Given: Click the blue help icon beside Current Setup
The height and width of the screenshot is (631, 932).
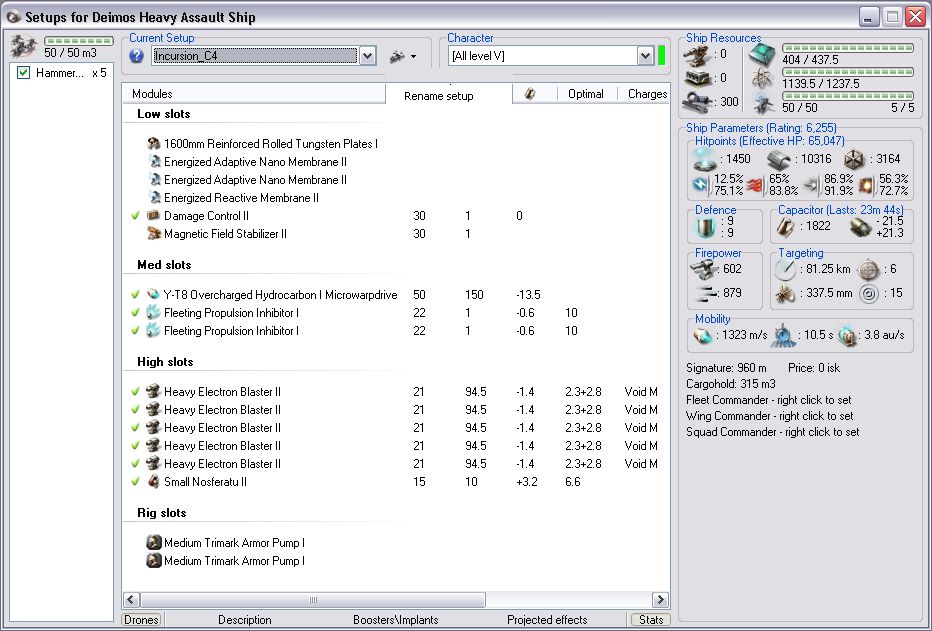Looking at the screenshot, I should (137, 56).
